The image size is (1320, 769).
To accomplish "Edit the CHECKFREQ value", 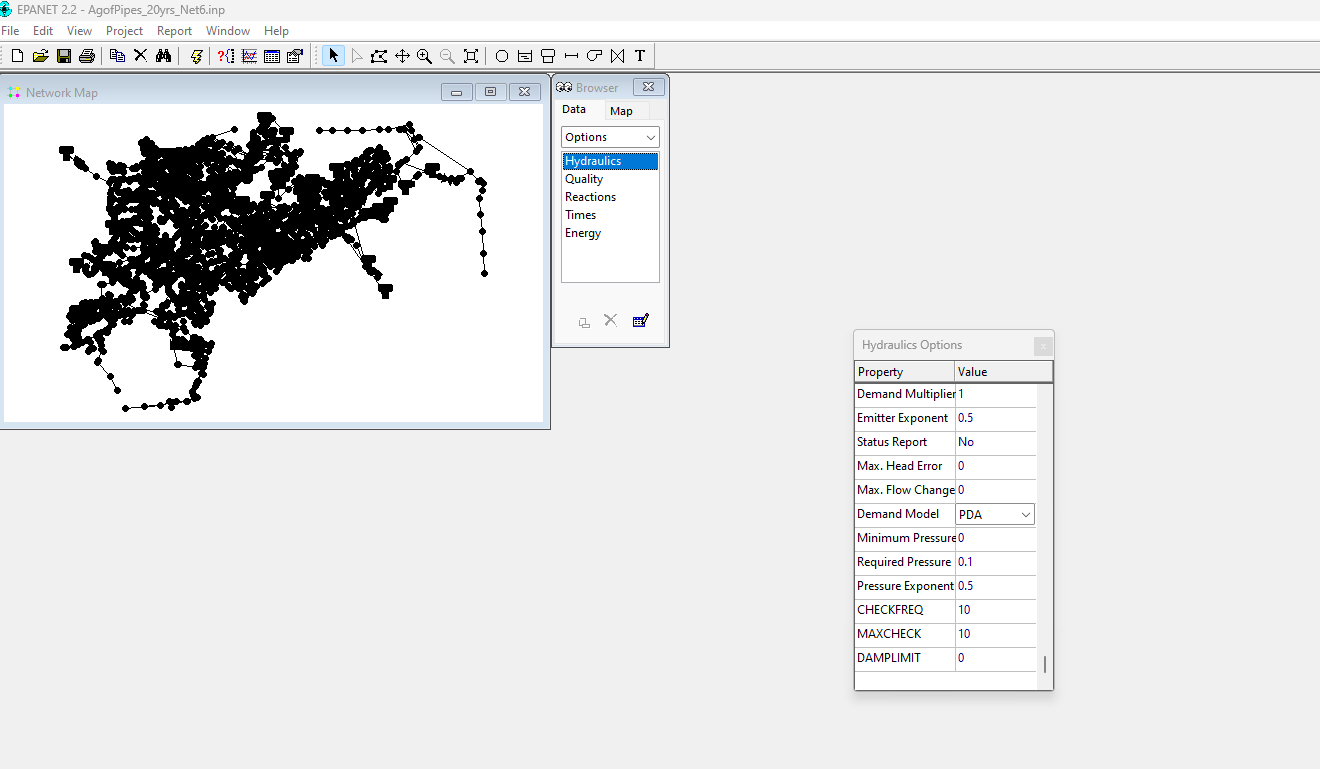I will click(x=995, y=610).
